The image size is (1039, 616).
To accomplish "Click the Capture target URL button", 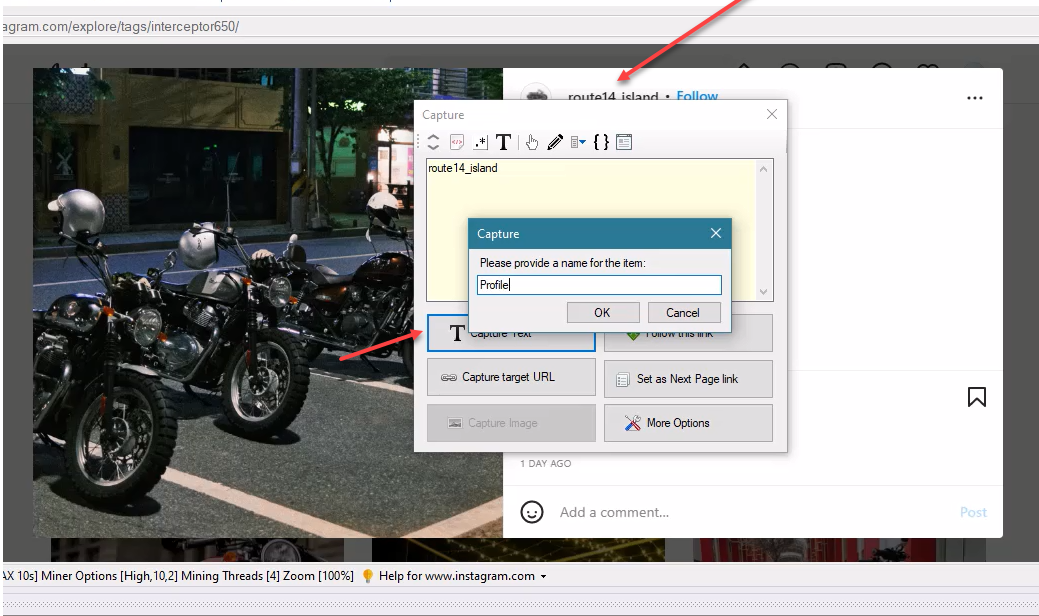I will pyautogui.click(x=511, y=378).
